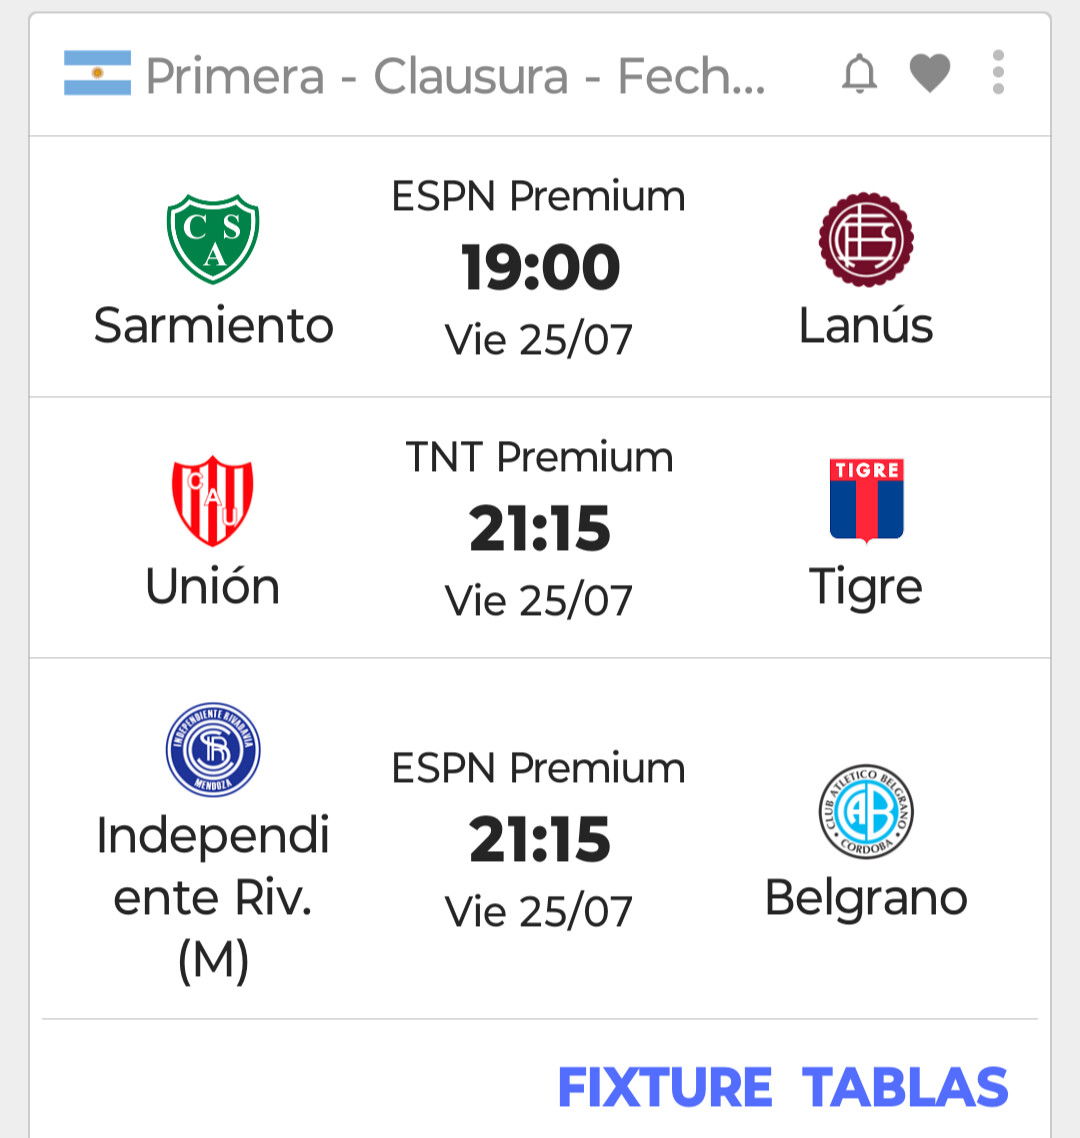The width and height of the screenshot is (1080, 1138).
Task: Open the TABLAS tab
Action: (905, 1087)
